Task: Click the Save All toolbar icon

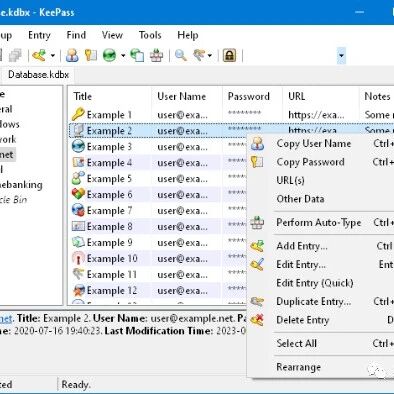Action: (x=15, y=55)
